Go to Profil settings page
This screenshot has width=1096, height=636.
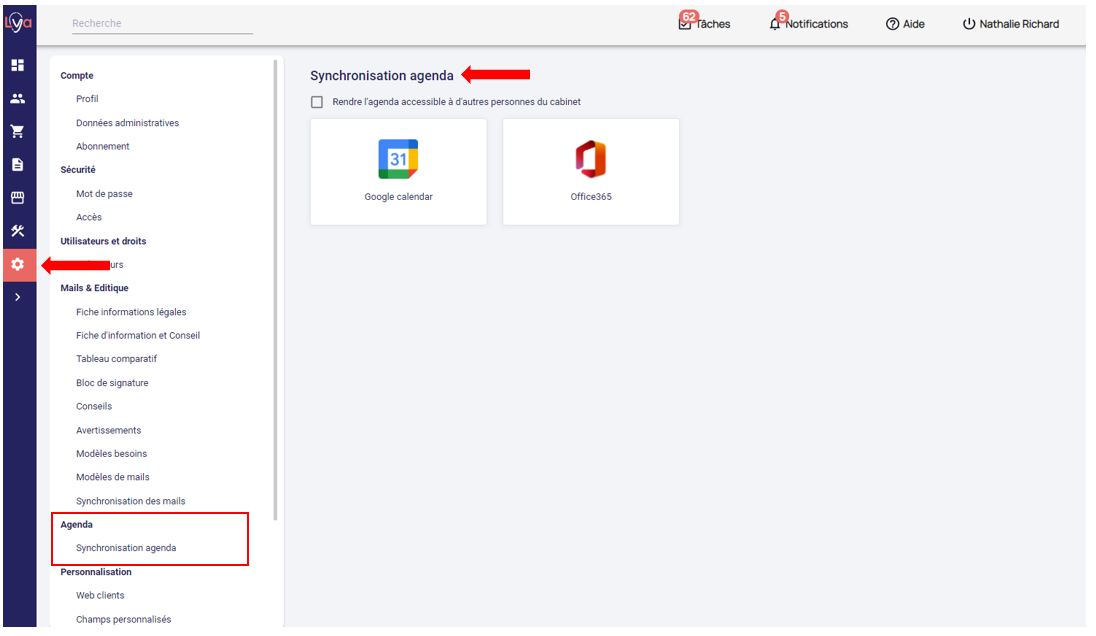click(87, 99)
